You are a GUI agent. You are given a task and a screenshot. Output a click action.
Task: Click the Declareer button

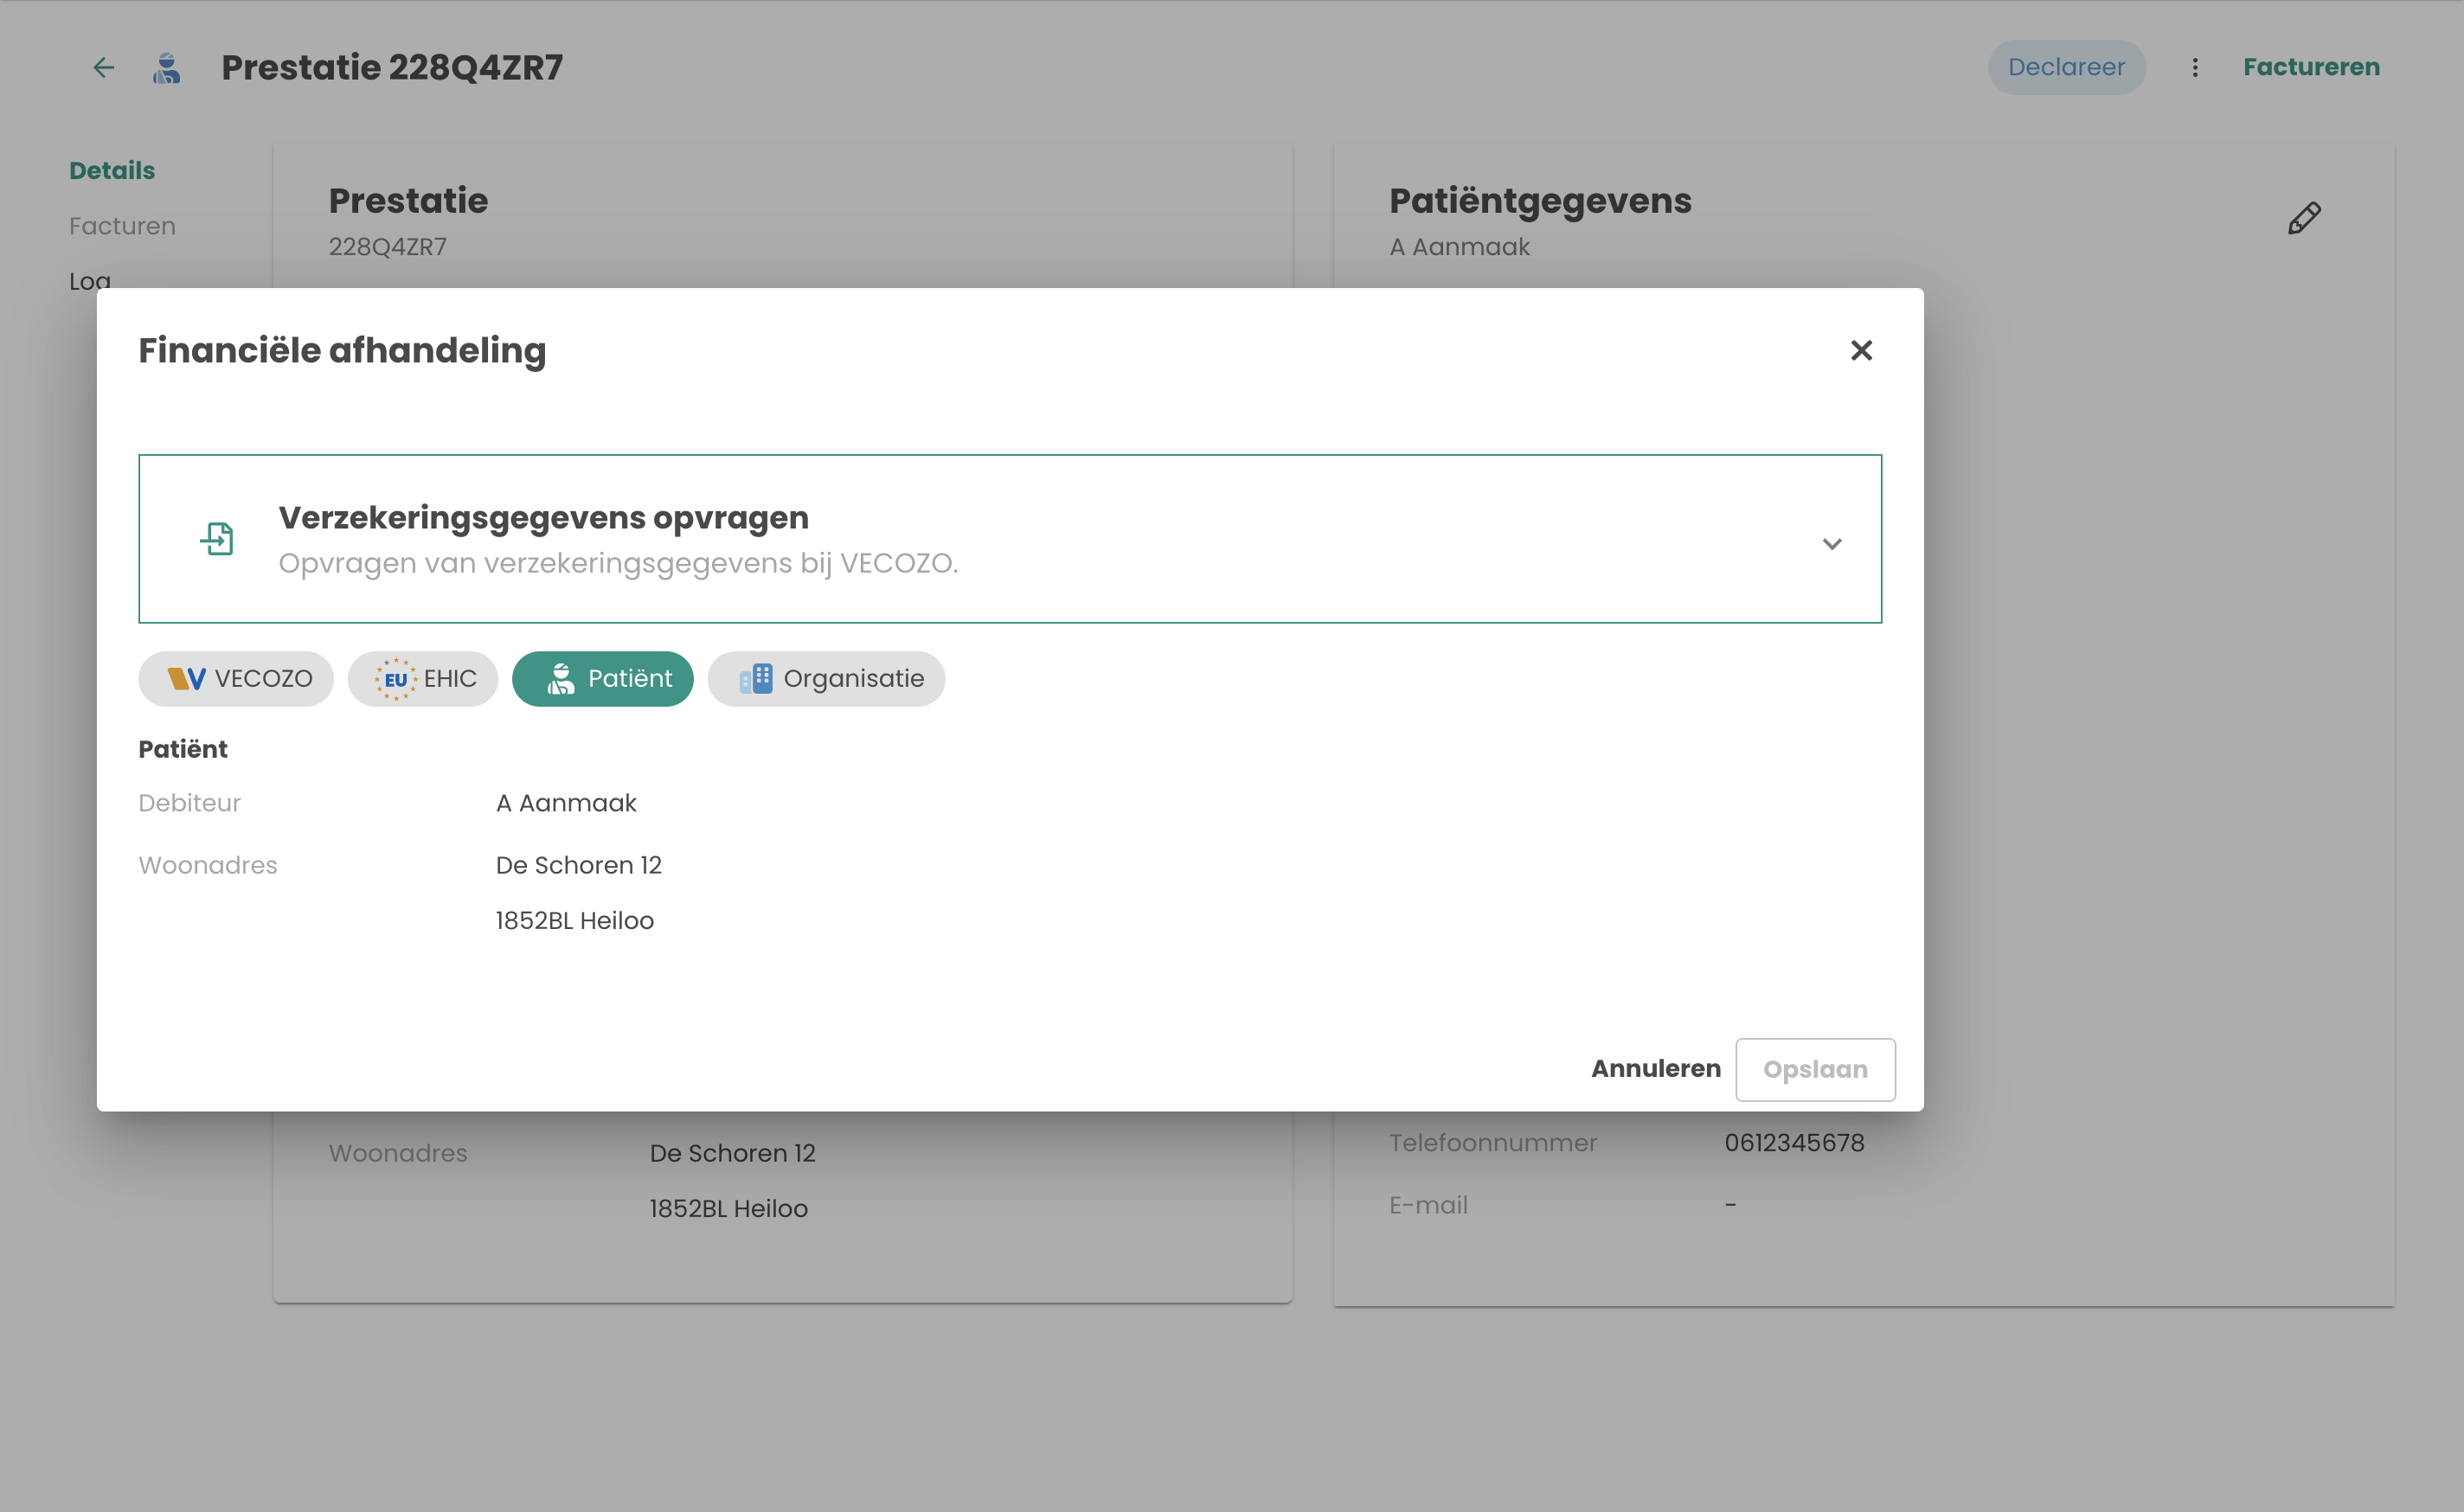tap(2065, 67)
